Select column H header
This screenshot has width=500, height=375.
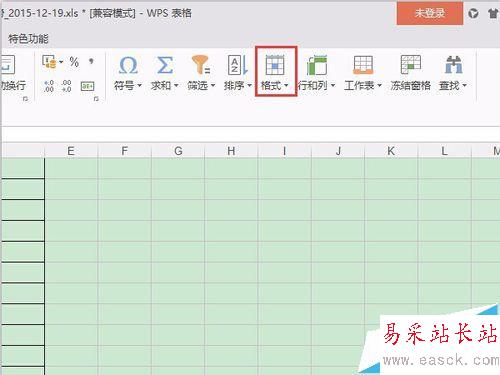[x=231, y=151]
